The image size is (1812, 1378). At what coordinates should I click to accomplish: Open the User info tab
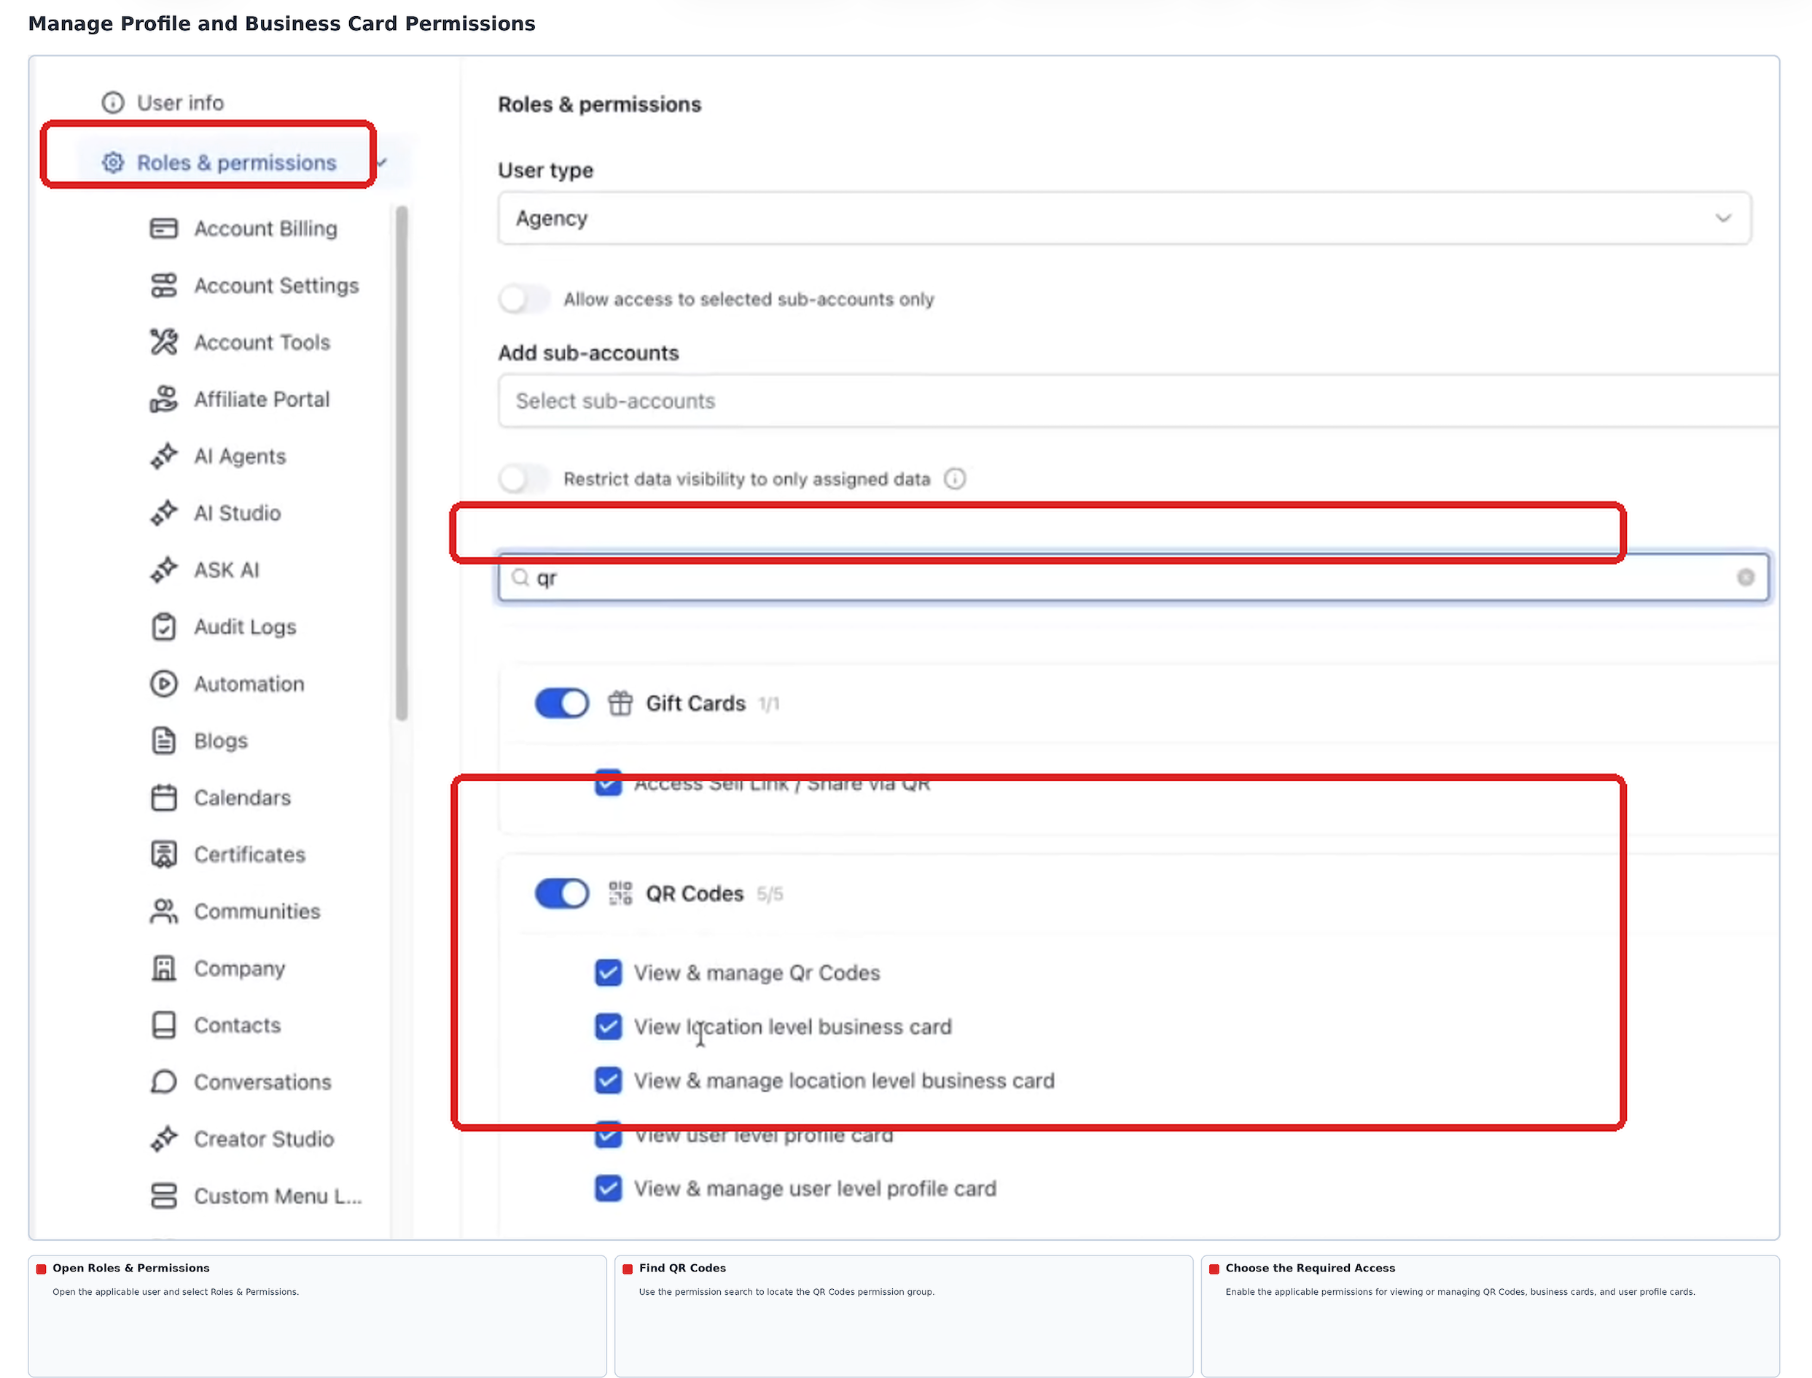(163, 103)
